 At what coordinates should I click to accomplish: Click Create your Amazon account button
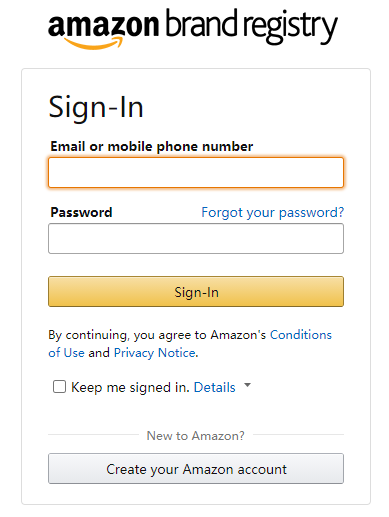pyautogui.click(x=196, y=469)
